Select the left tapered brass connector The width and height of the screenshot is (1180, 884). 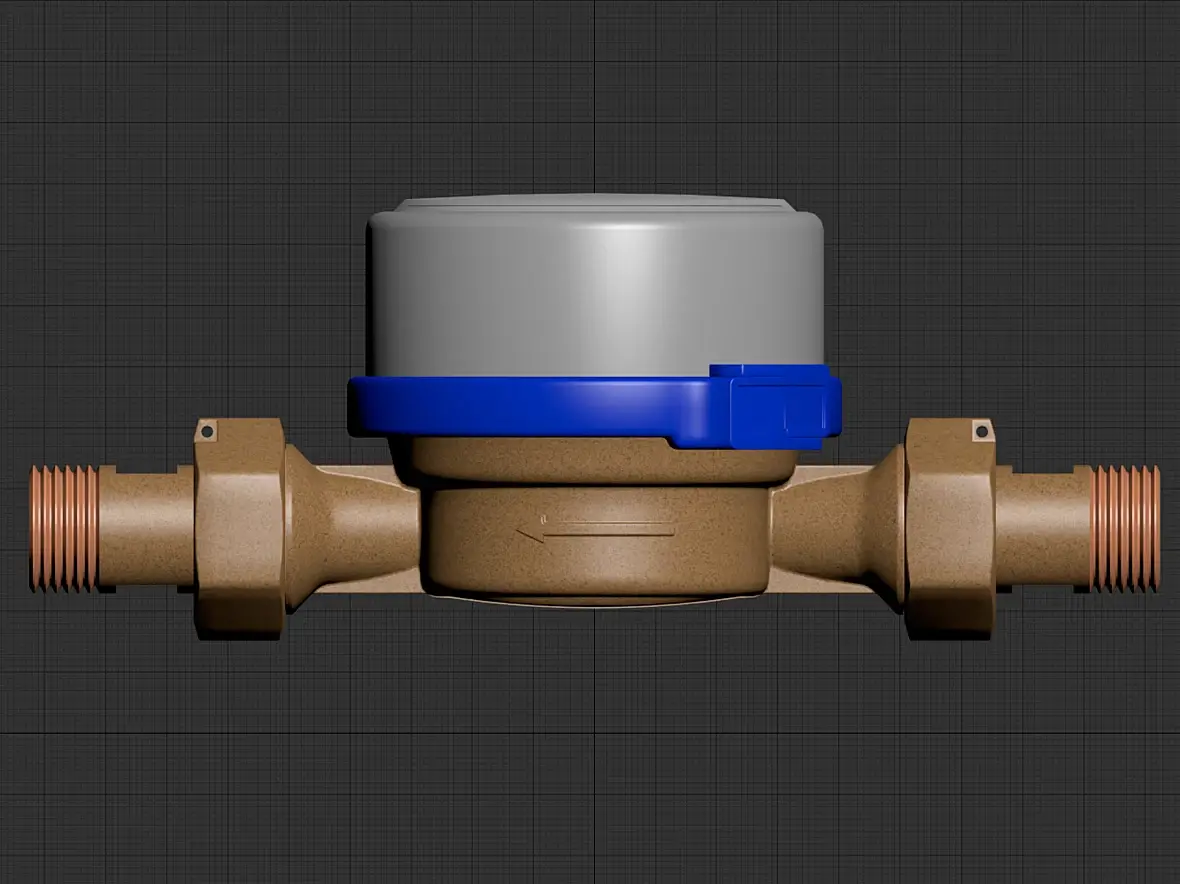[x=351, y=528]
